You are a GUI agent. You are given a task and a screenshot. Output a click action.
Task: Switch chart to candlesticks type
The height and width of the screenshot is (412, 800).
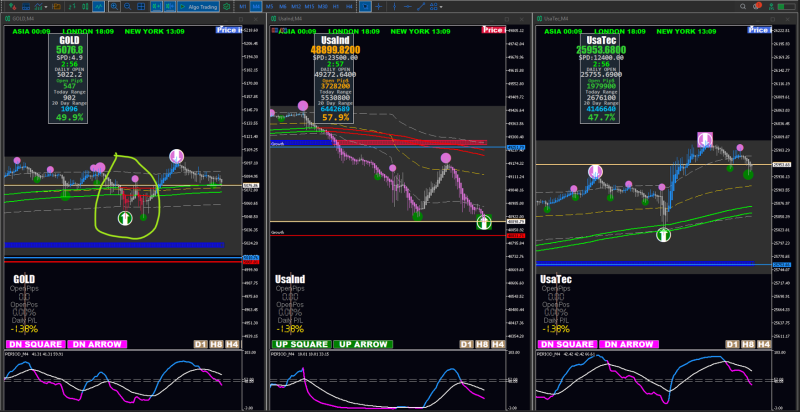coord(85,7)
